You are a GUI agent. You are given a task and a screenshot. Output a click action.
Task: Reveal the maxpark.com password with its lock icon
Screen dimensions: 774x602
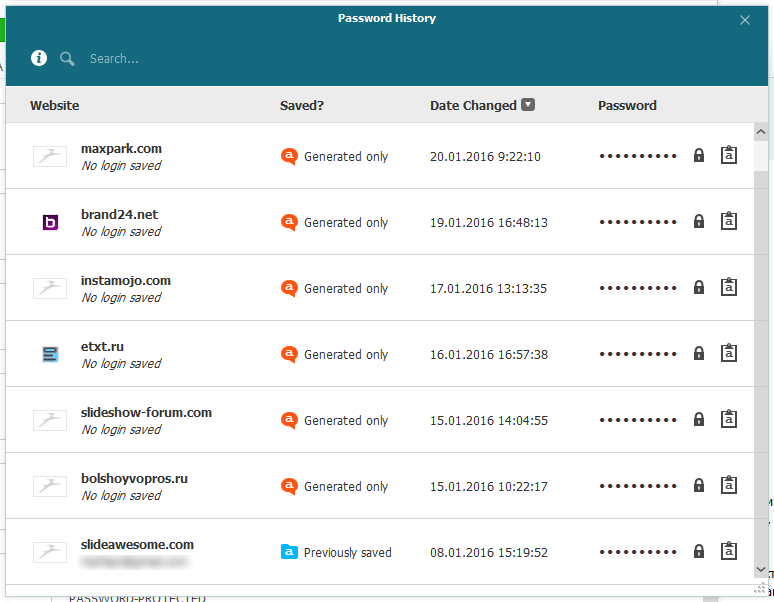pyautogui.click(x=698, y=155)
